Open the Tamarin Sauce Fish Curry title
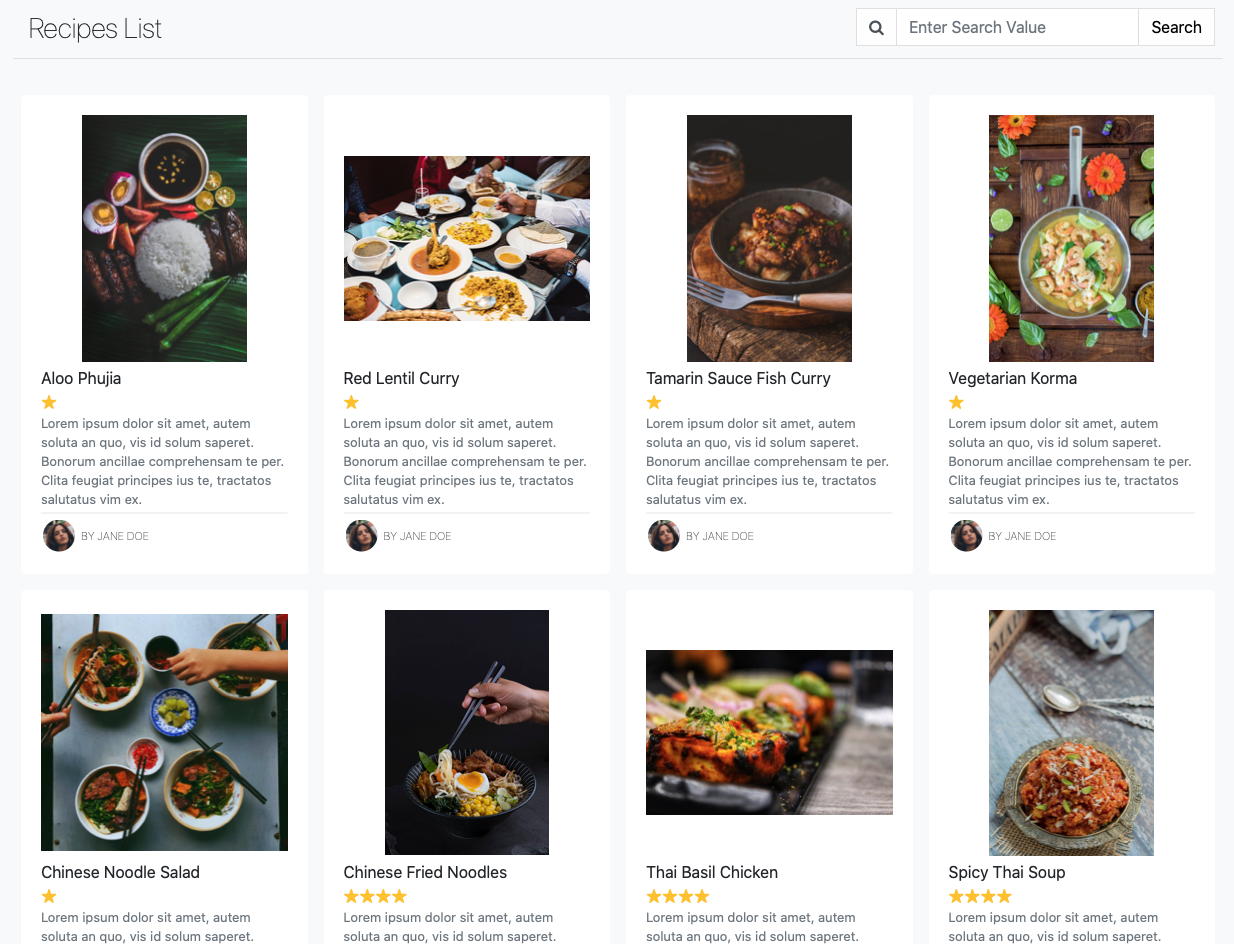1234x944 pixels. 738,378
